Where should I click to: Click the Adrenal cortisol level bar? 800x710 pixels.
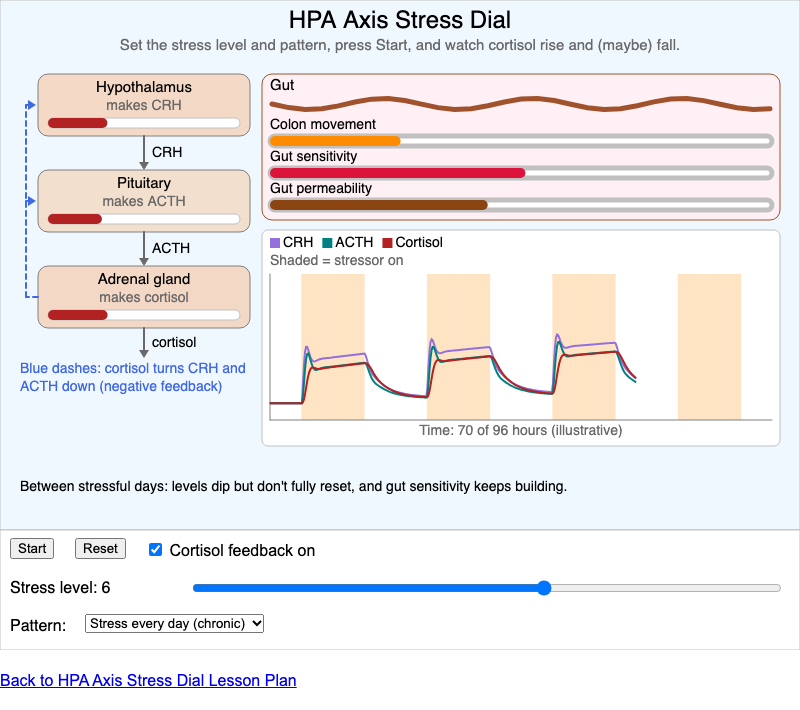pyautogui.click(x=144, y=315)
